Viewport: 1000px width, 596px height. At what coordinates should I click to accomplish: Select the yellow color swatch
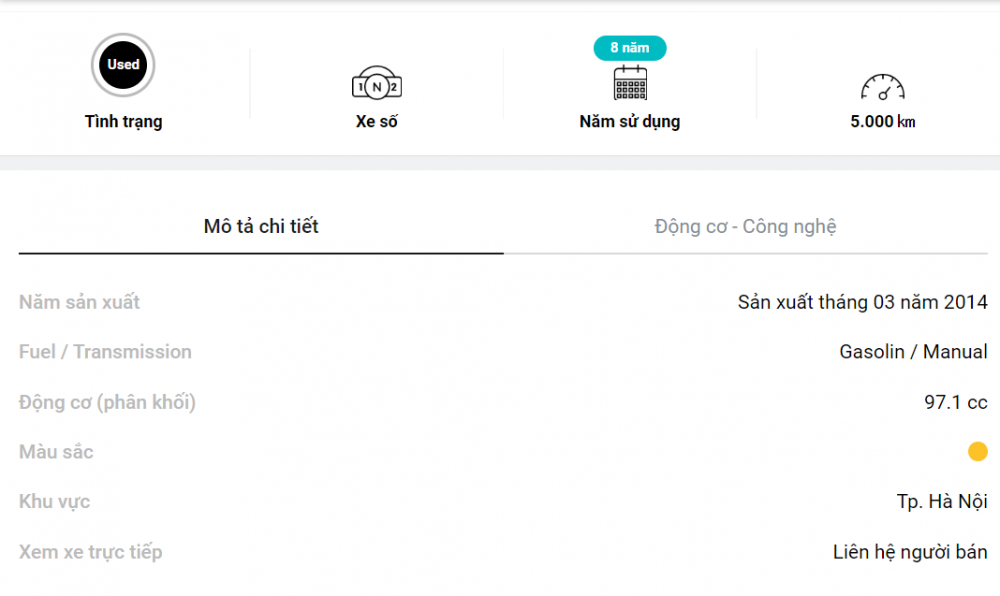[x=978, y=451]
